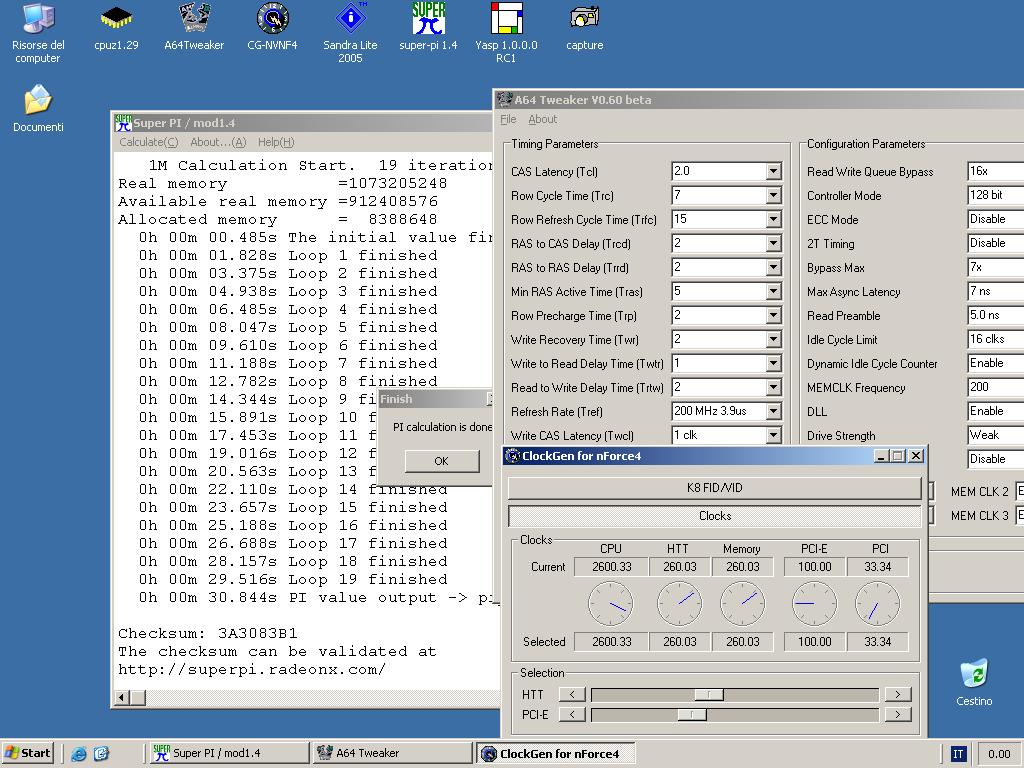Switch to A64 Tweaker taskbar button

click(x=392, y=753)
